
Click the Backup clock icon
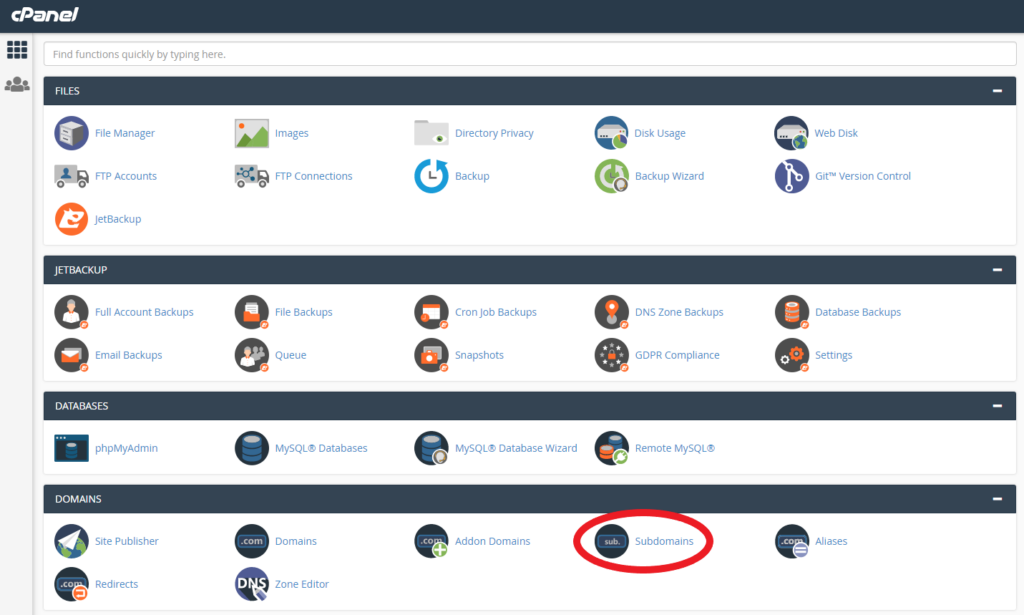coord(431,176)
